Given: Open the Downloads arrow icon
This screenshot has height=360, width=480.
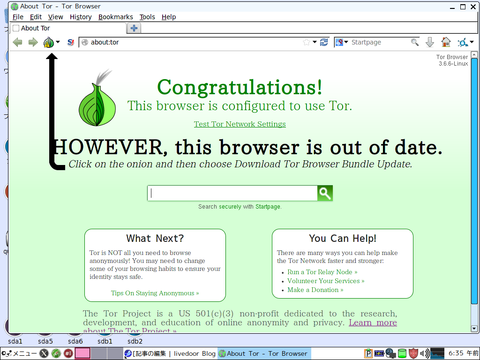Looking at the screenshot, I should pos(430,42).
